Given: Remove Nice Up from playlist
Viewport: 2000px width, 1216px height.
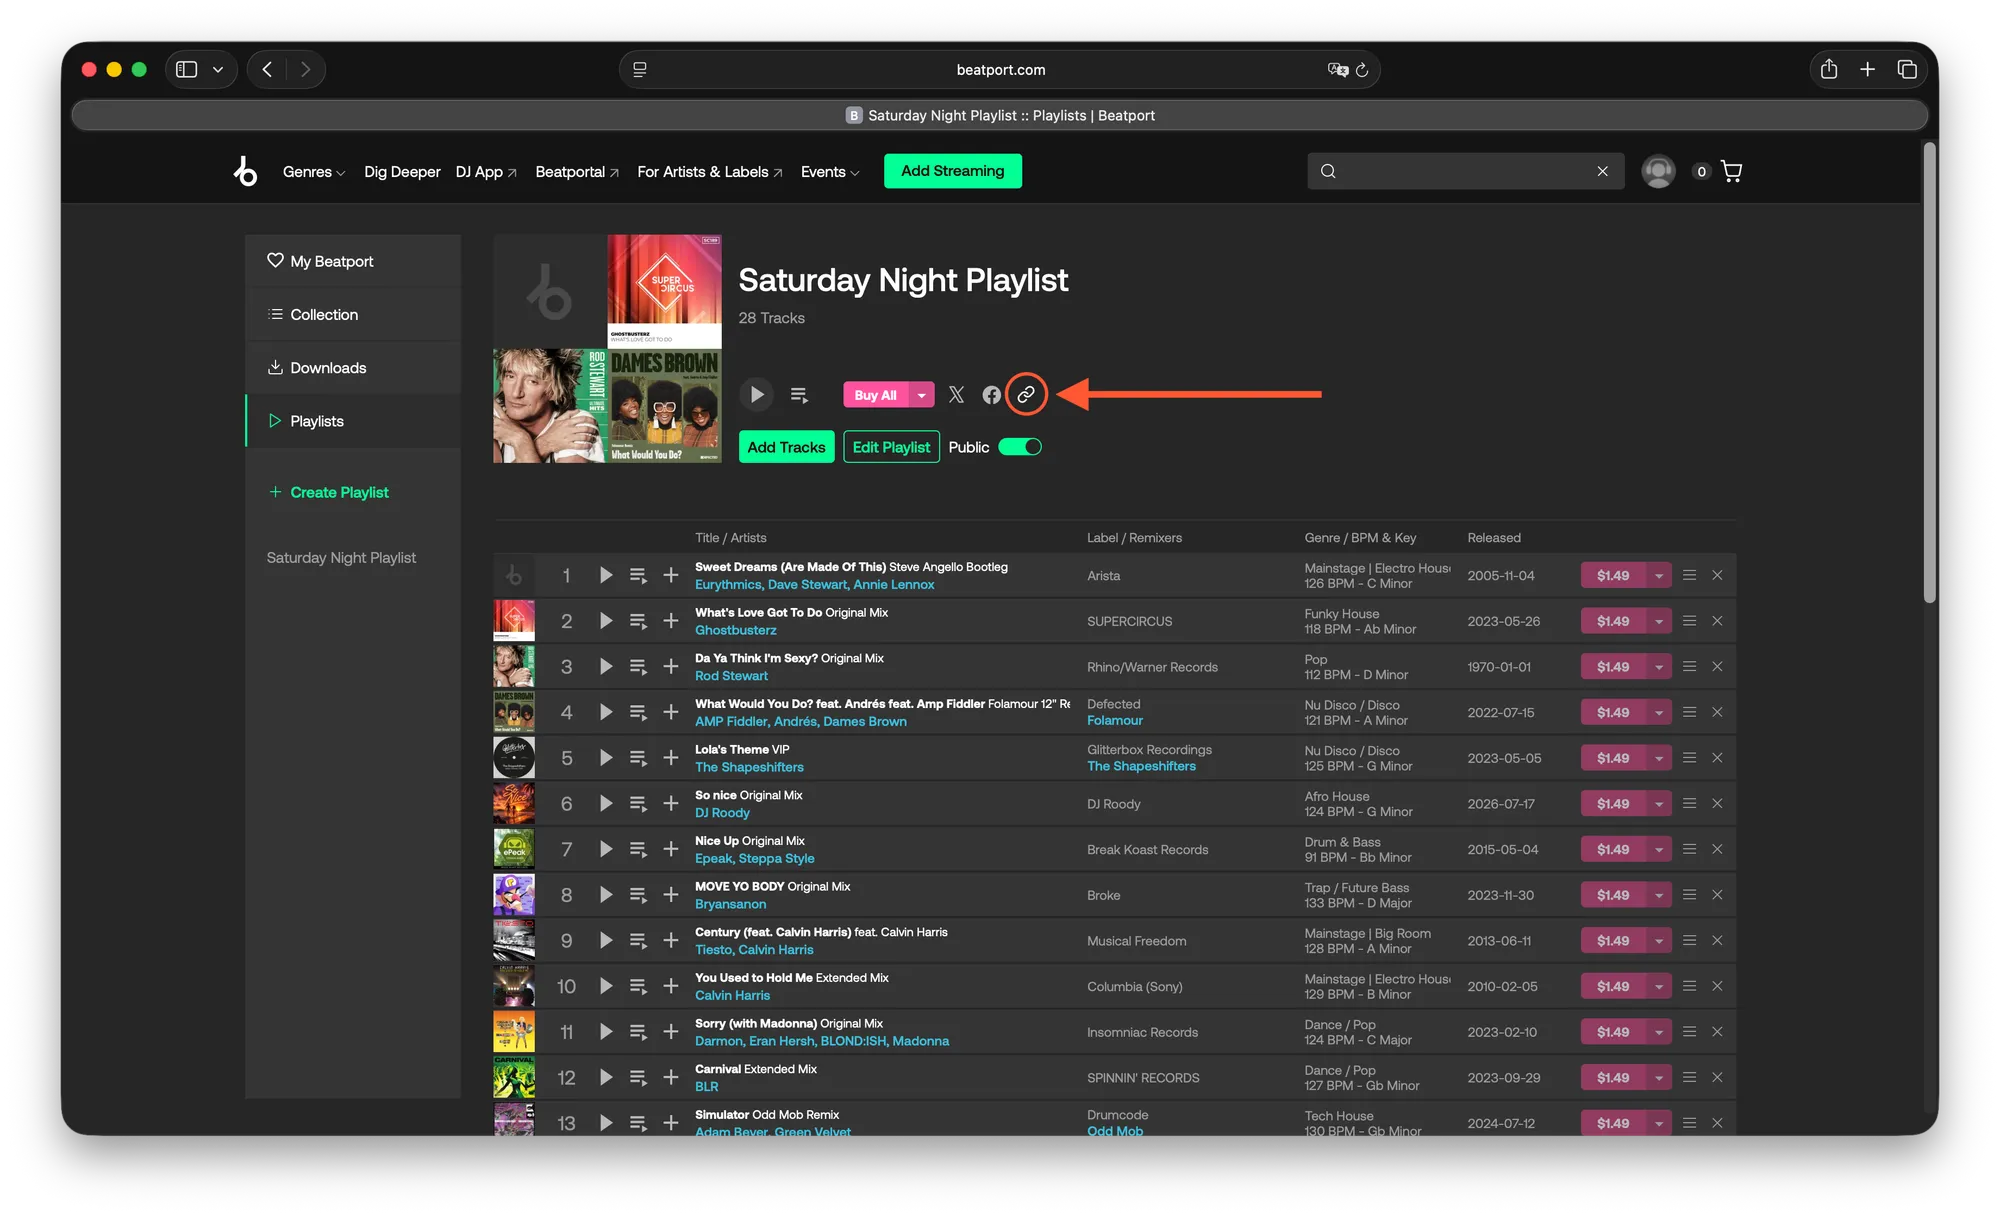Looking at the screenshot, I should pyautogui.click(x=1717, y=849).
